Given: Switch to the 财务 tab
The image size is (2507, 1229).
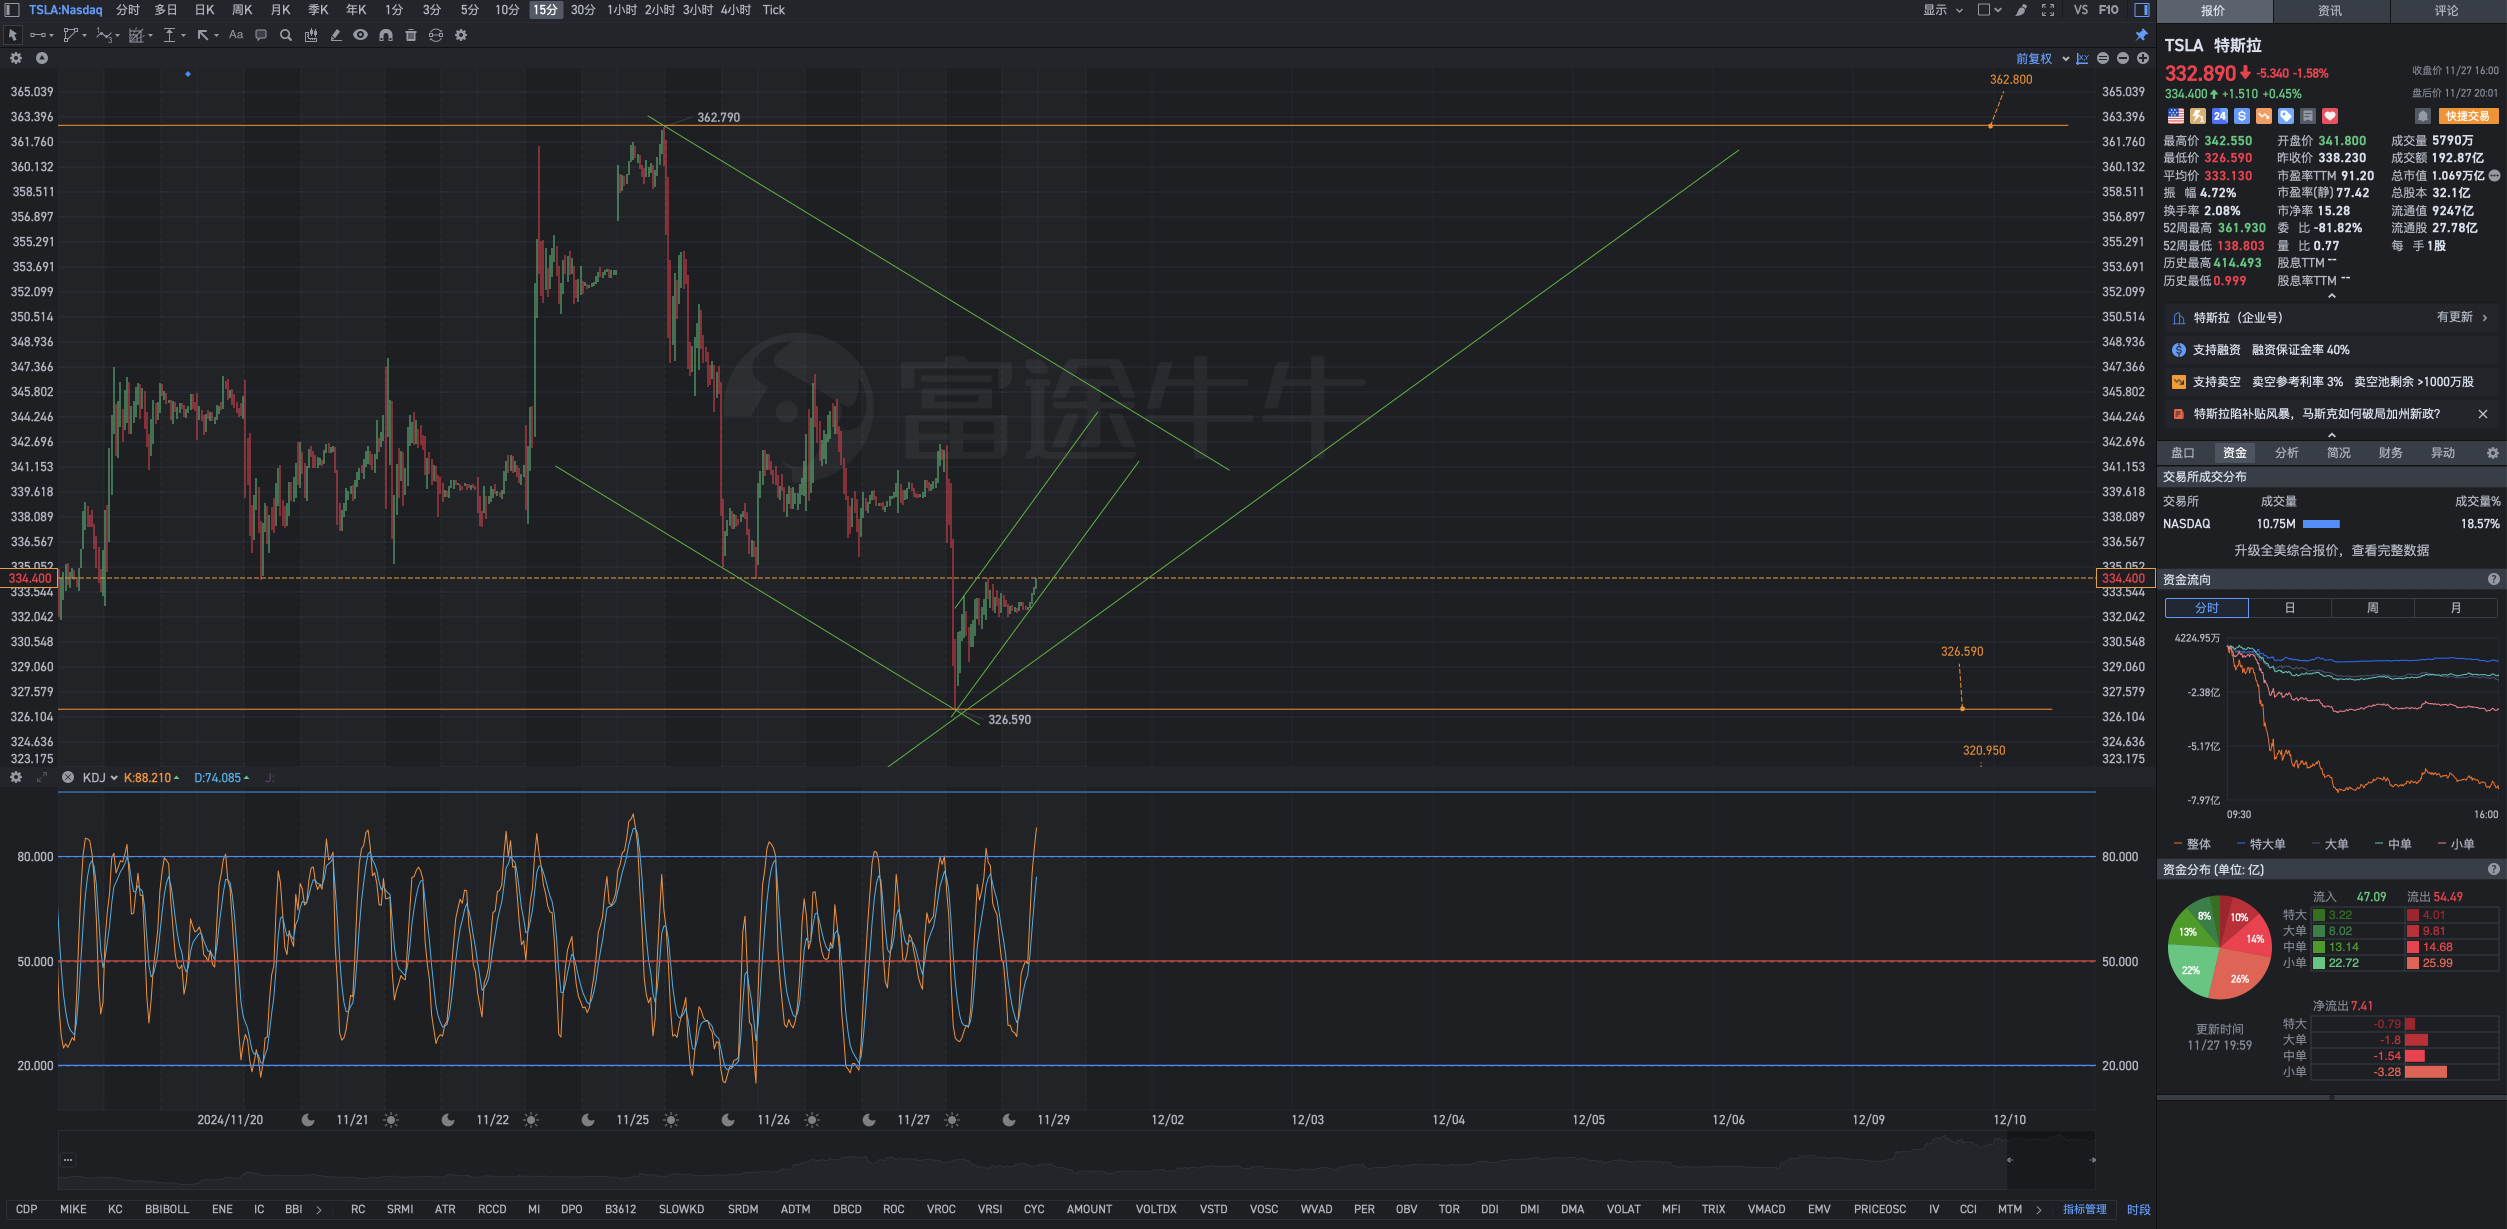Looking at the screenshot, I should (2391, 453).
